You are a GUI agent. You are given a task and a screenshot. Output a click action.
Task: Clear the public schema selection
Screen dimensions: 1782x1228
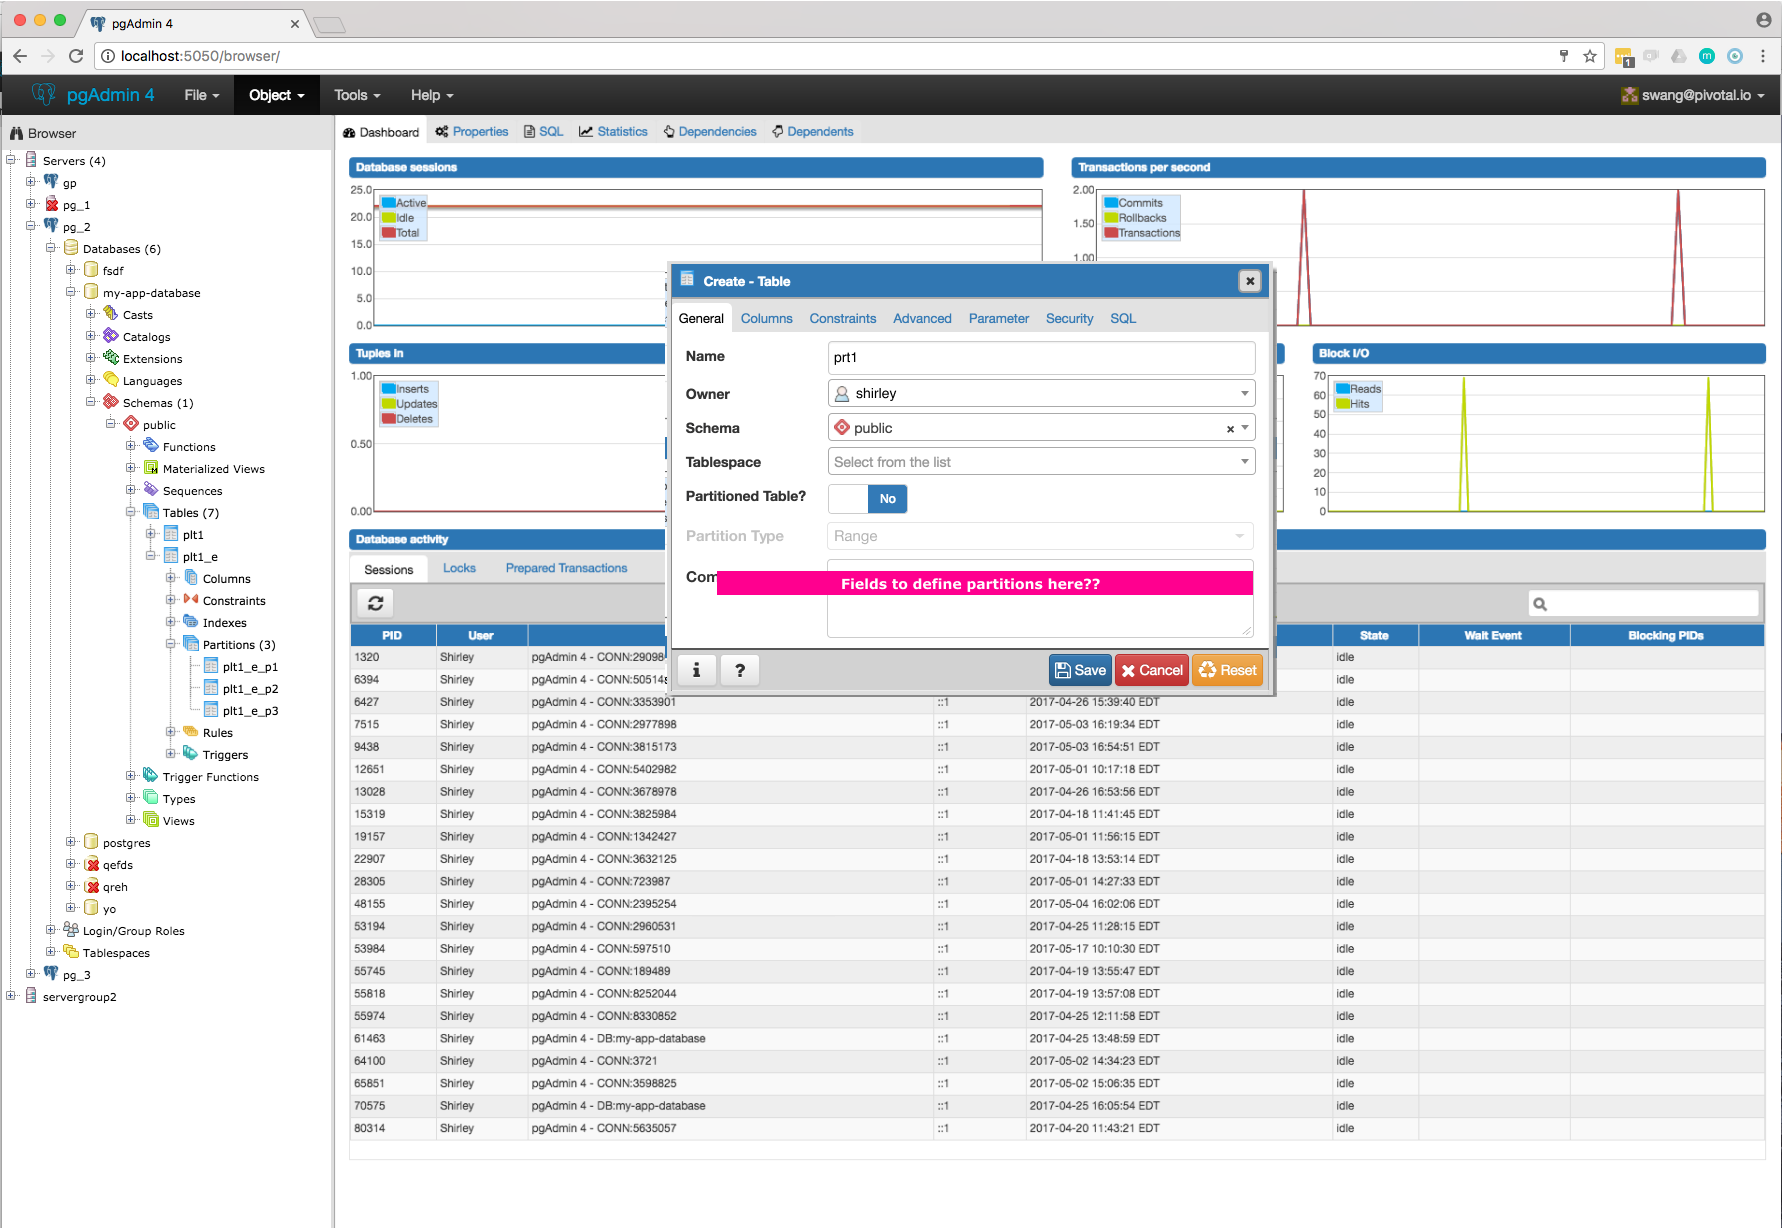pos(1230,429)
